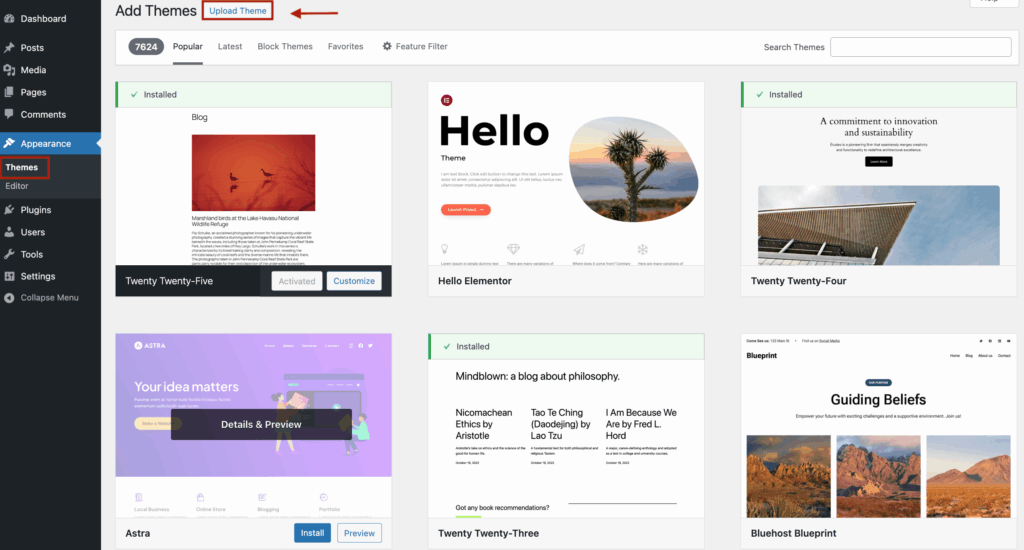Click the Comments bubble icon

click(9, 114)
